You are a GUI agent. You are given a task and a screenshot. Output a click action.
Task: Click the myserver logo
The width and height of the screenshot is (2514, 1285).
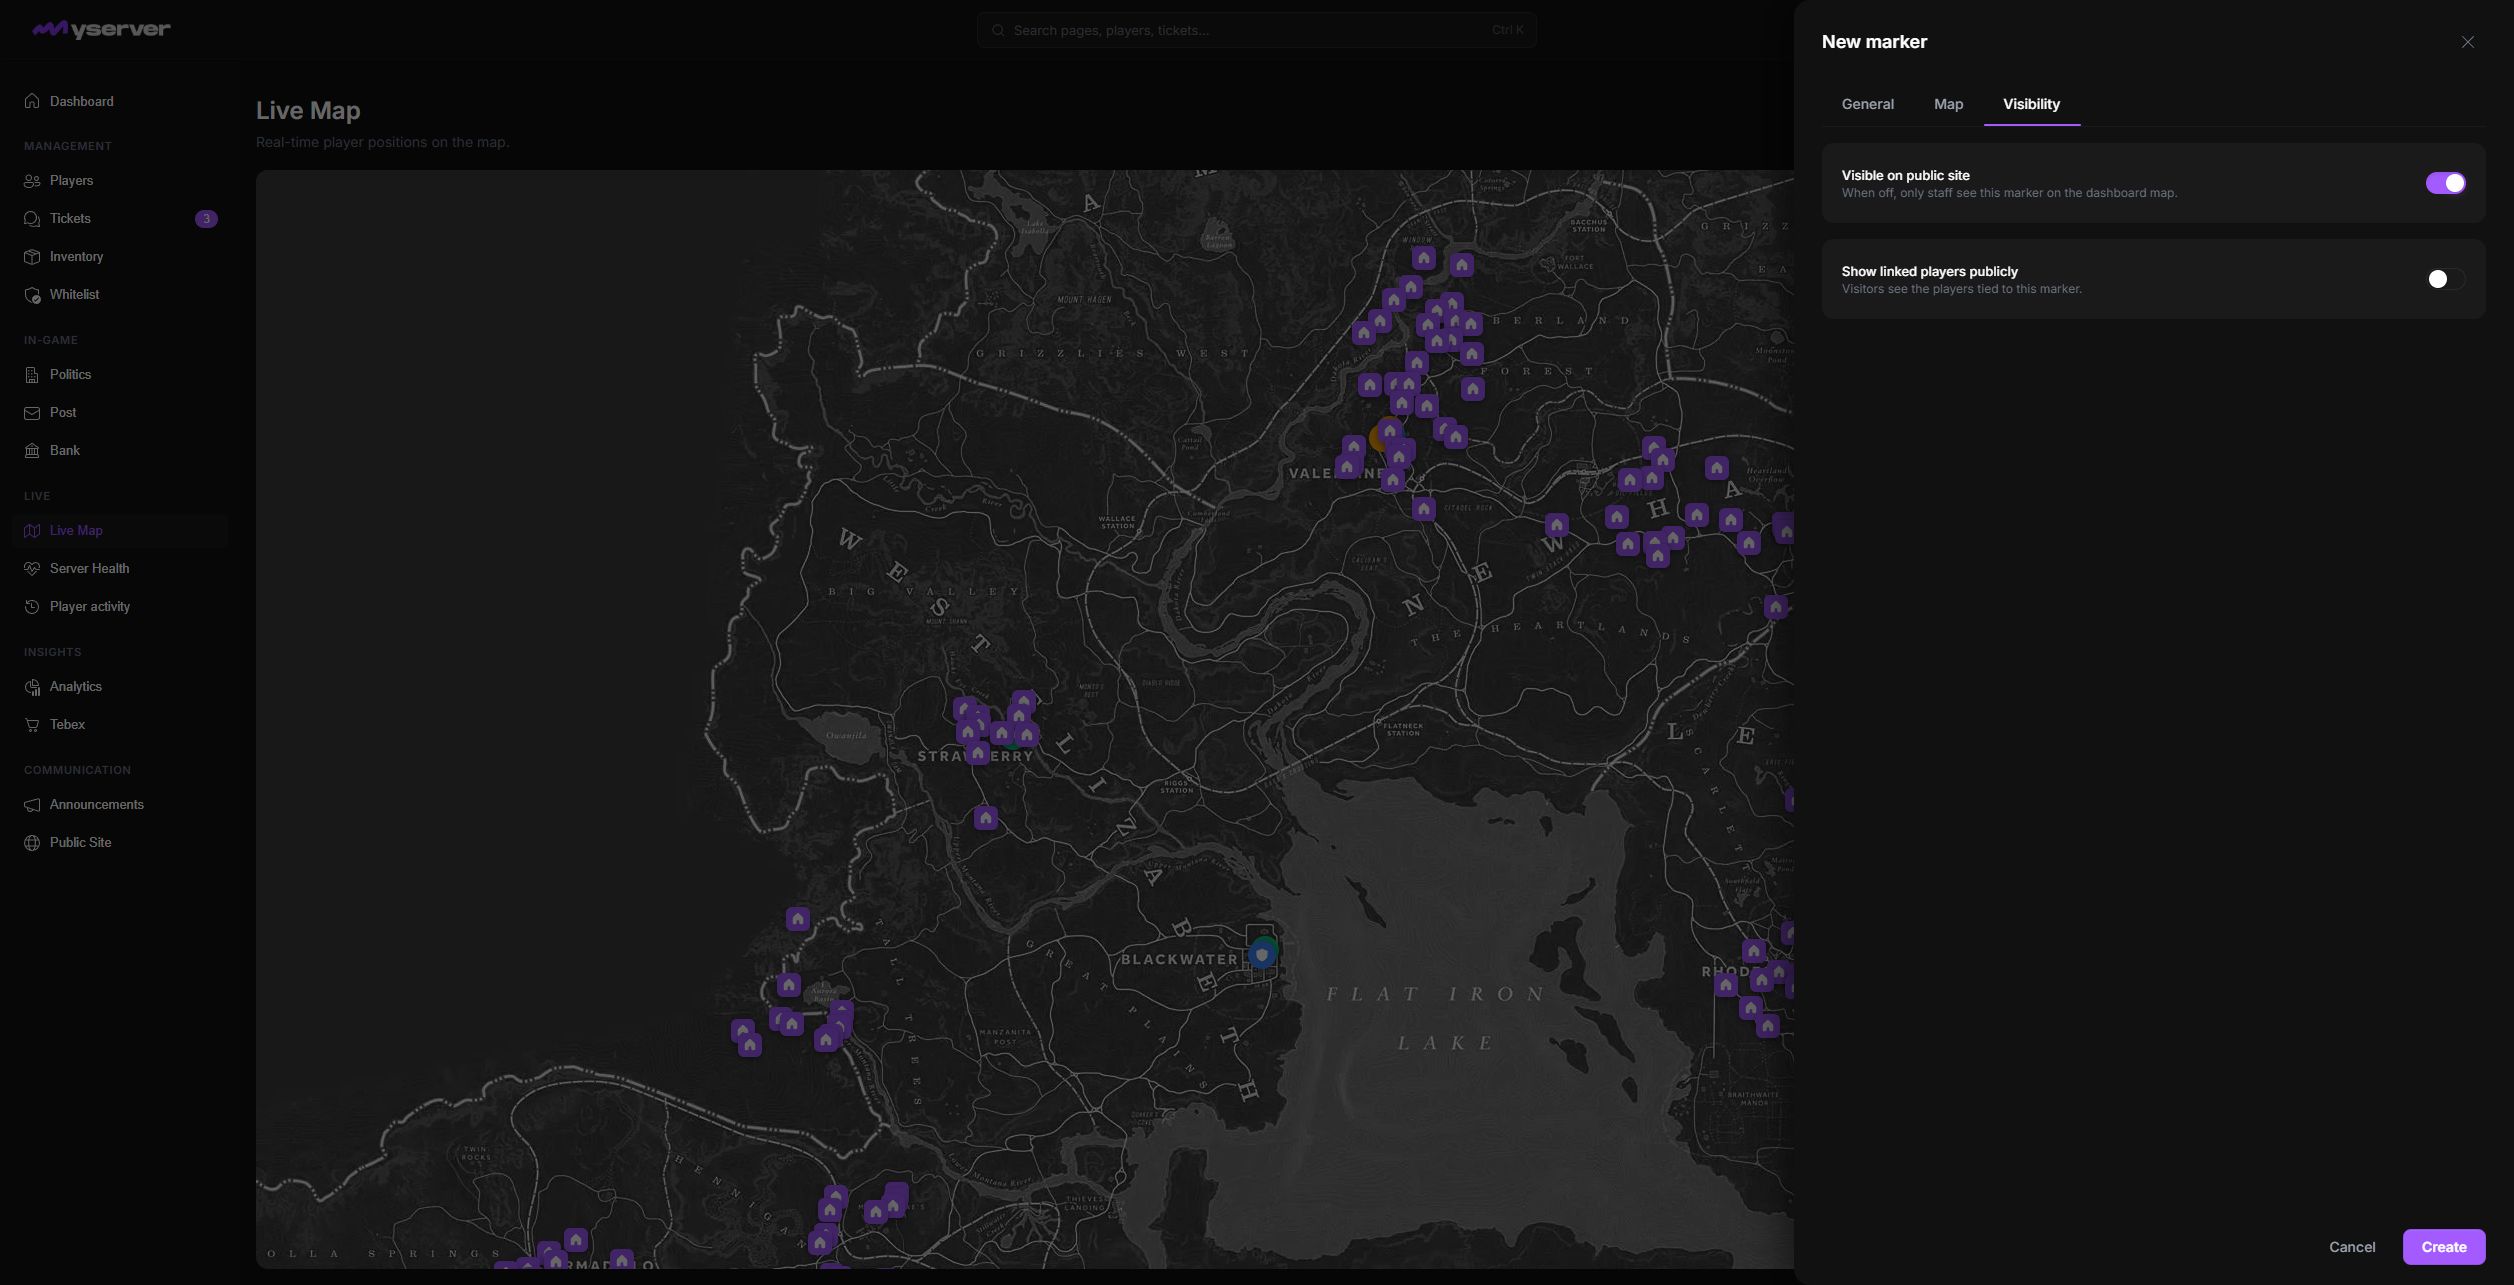pyautogui.click(x=101, y=29)
